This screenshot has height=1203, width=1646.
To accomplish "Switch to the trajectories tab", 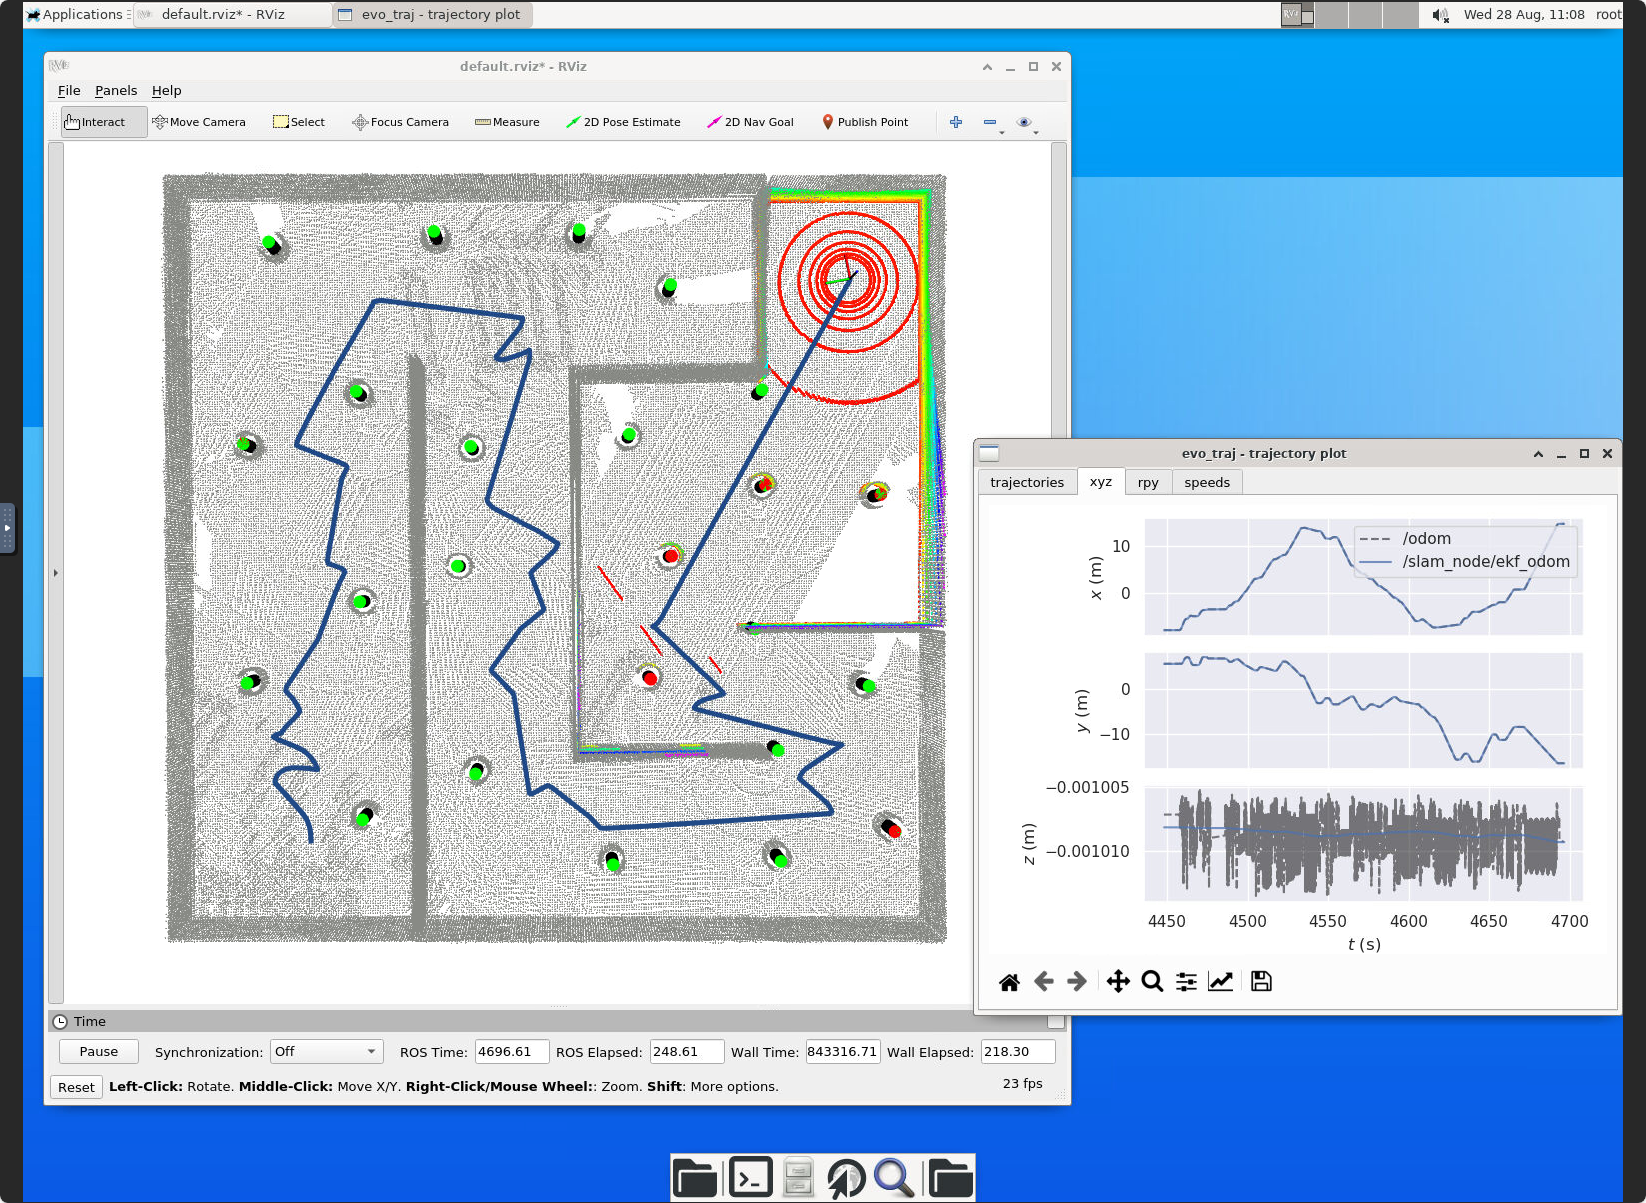I will (x=1027, y=482).
